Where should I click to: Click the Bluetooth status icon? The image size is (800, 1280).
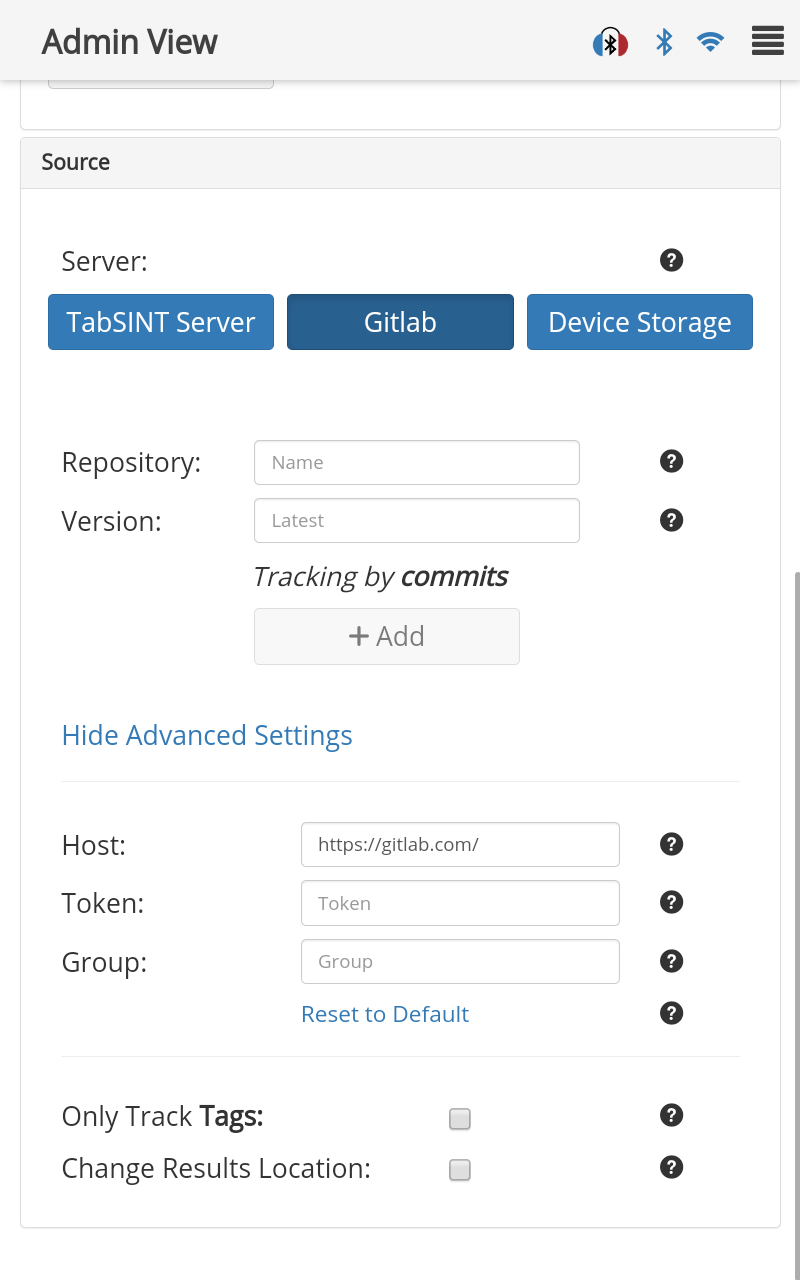[x=664, y=42]
